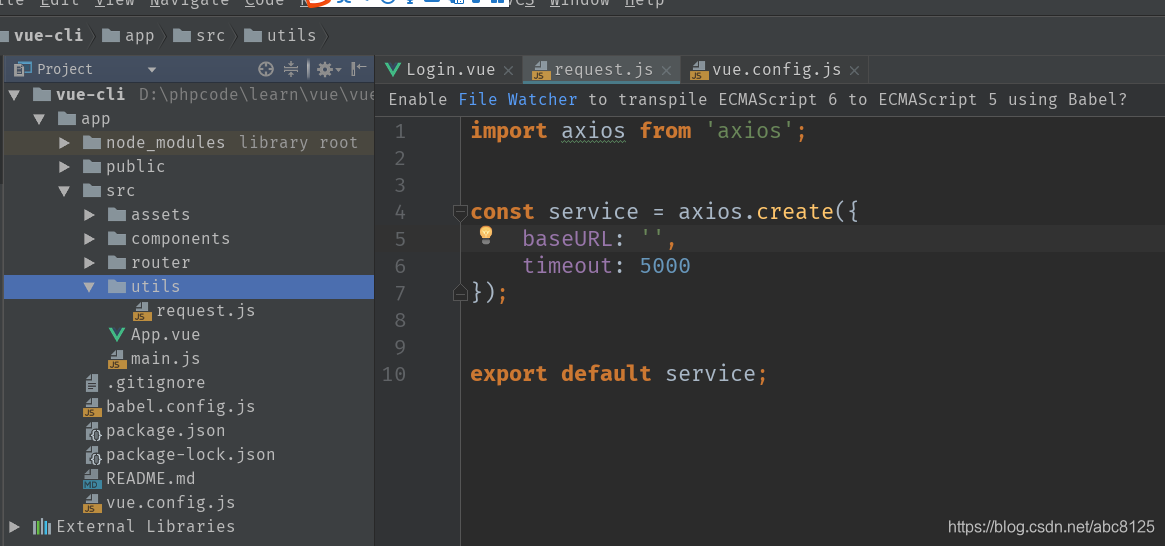The width and height of the screenshot is (1165, 546).
Task: Click the timeout value 5000
Action: tap(665, 266)
